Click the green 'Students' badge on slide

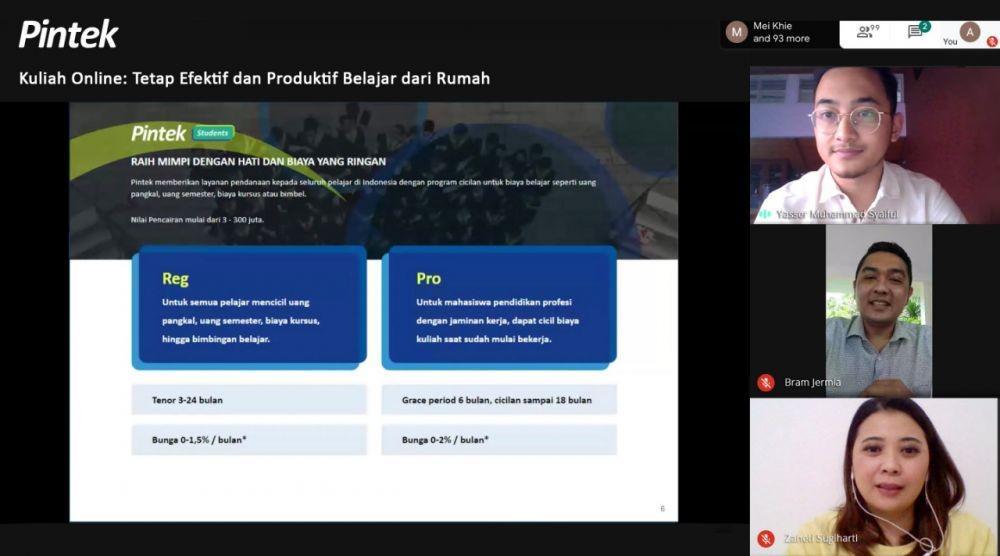pyautogui.click(x=213, y=133)
